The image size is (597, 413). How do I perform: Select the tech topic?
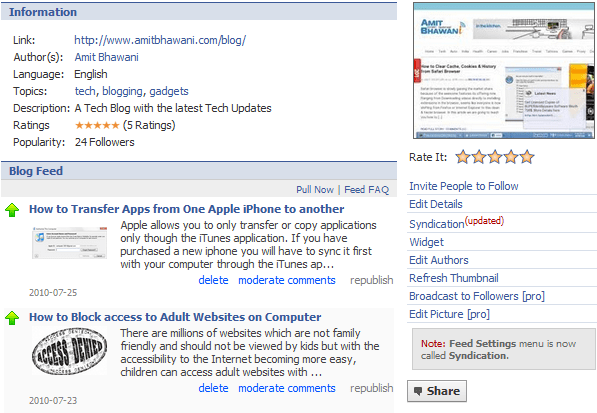85,91
